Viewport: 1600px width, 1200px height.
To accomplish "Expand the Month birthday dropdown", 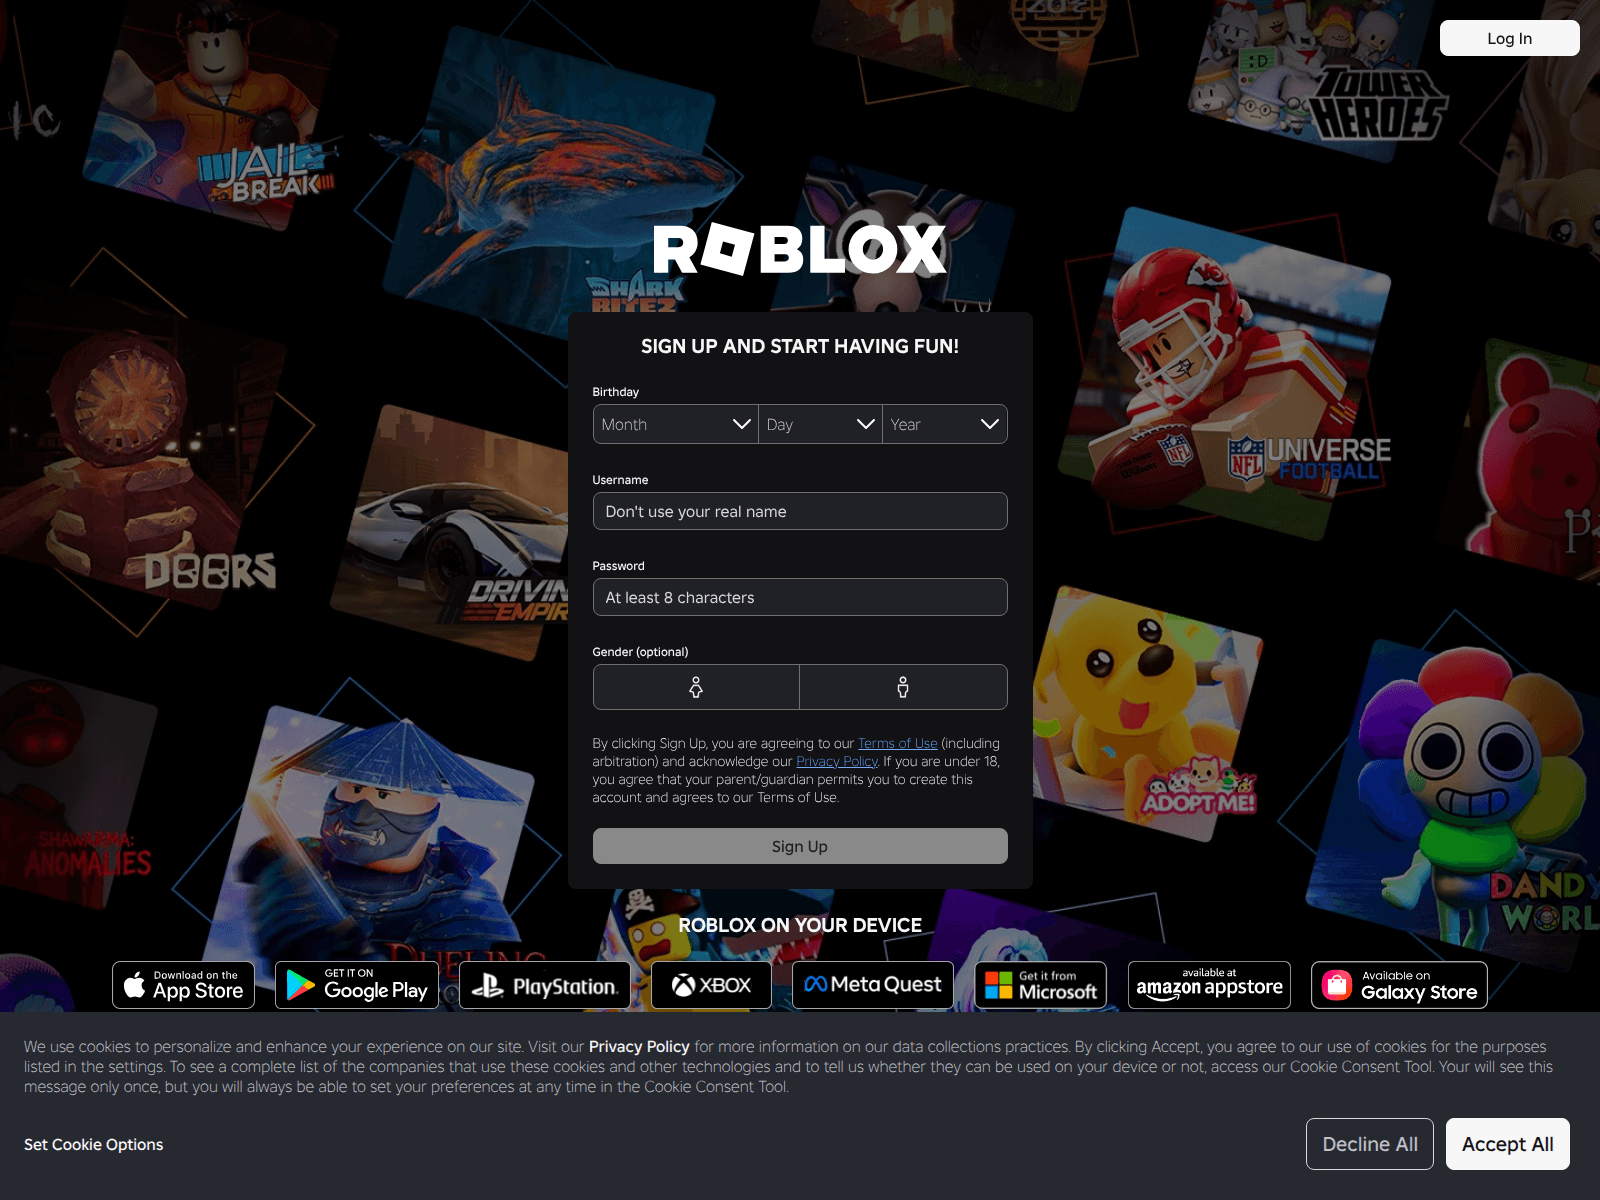I will (675, 424).
